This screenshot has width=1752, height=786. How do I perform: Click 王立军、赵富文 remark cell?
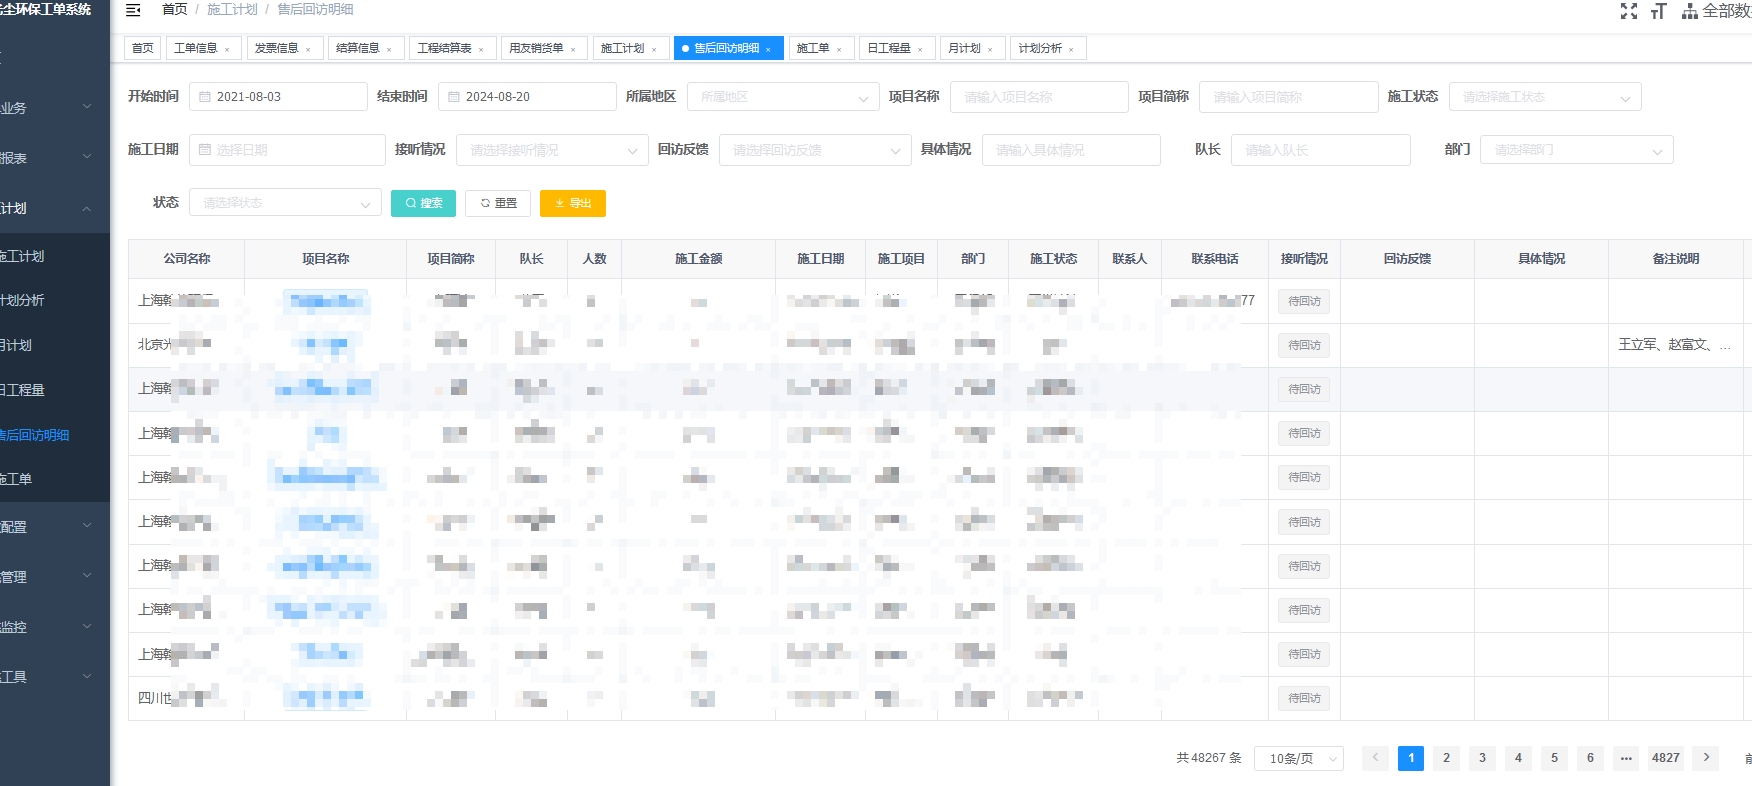coord(1675,345)
